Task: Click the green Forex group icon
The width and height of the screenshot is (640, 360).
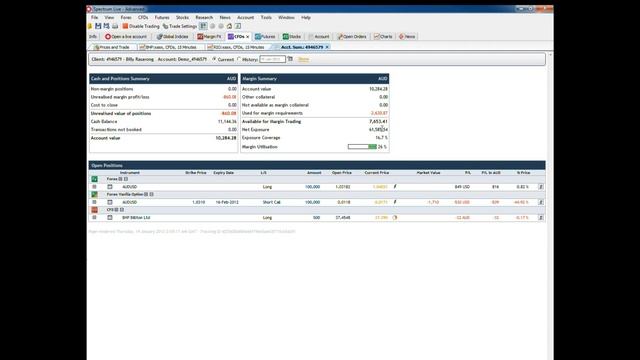Action: click(x=95, y=179)
